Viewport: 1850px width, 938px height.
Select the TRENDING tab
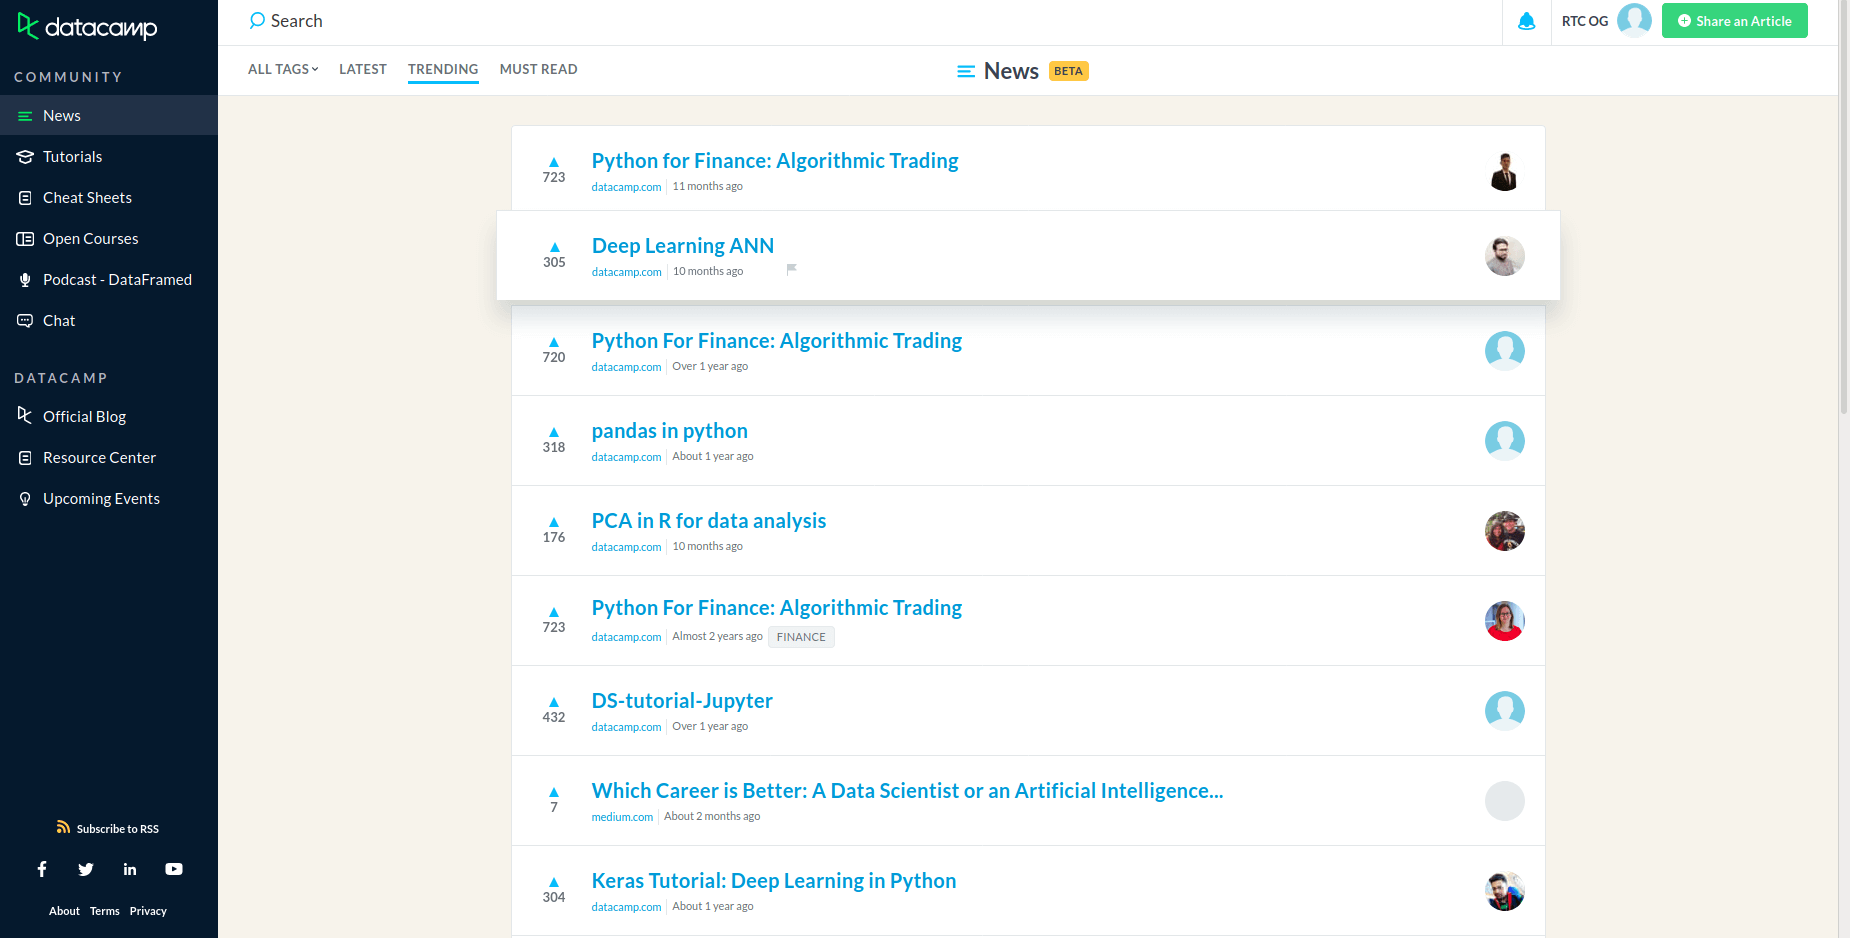pyautogui.click(x=443, y=69)
